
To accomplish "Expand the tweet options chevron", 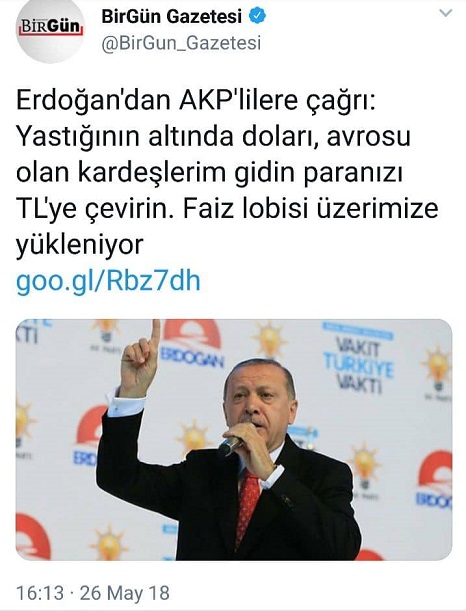I will pyautogui.click(x=445, y=13).
